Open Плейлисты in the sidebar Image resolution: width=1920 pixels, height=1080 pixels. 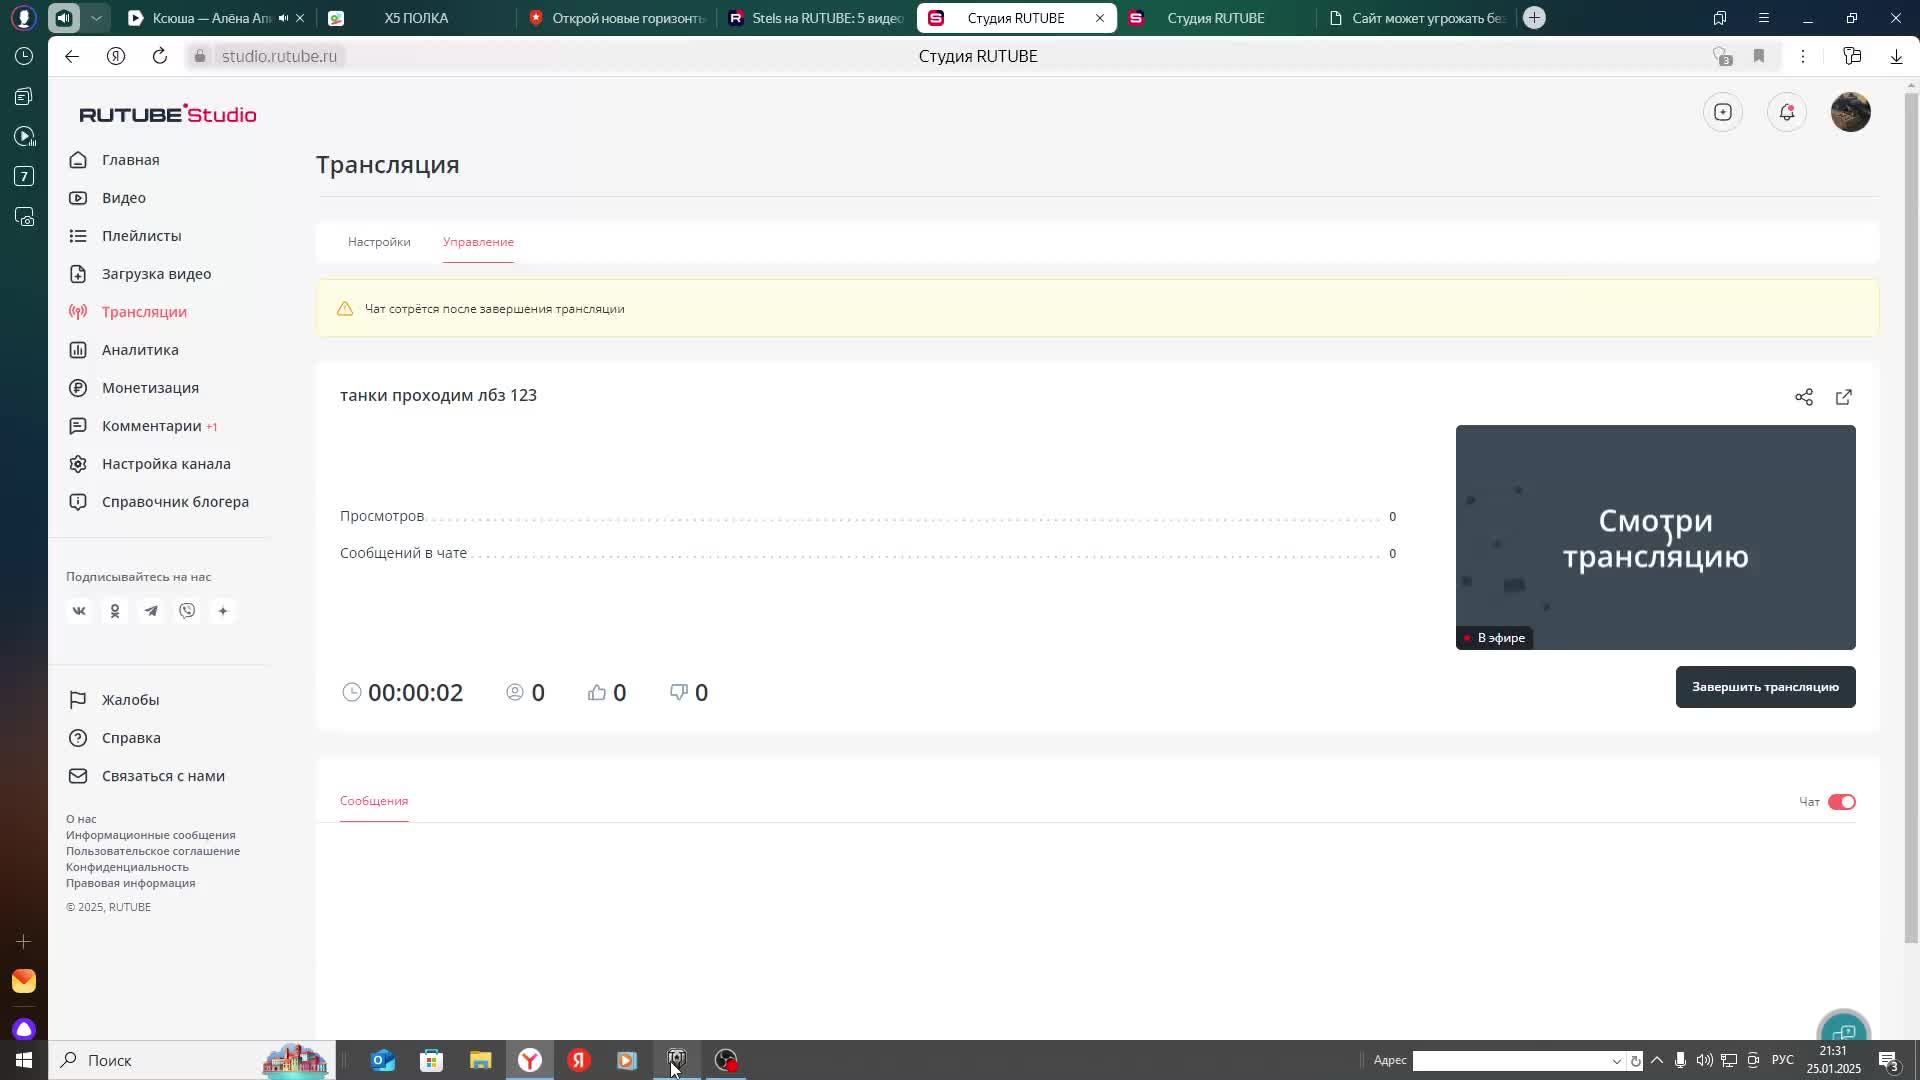pyautogui.click(x=141, y=236)
